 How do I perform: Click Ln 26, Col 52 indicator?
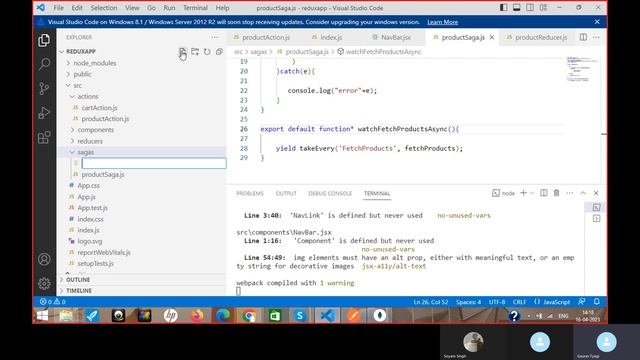[x=431, y=302]
